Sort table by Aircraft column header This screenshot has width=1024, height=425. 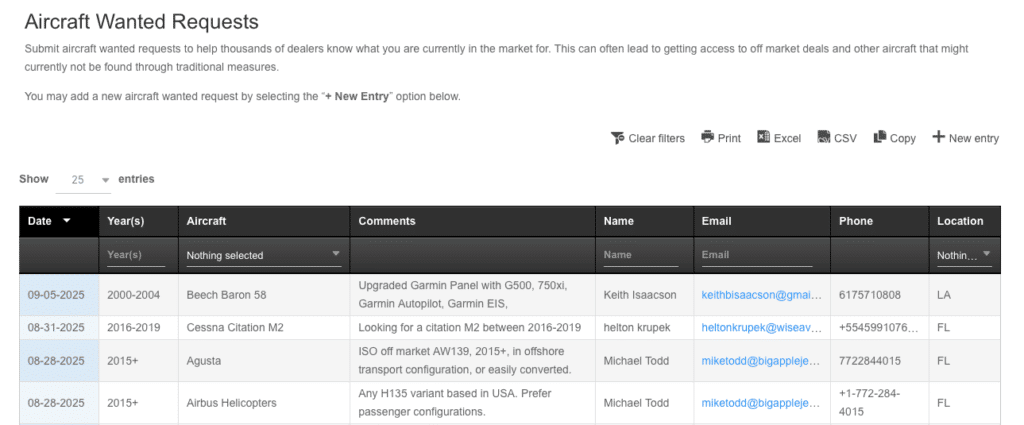click(x=207, y=221)
